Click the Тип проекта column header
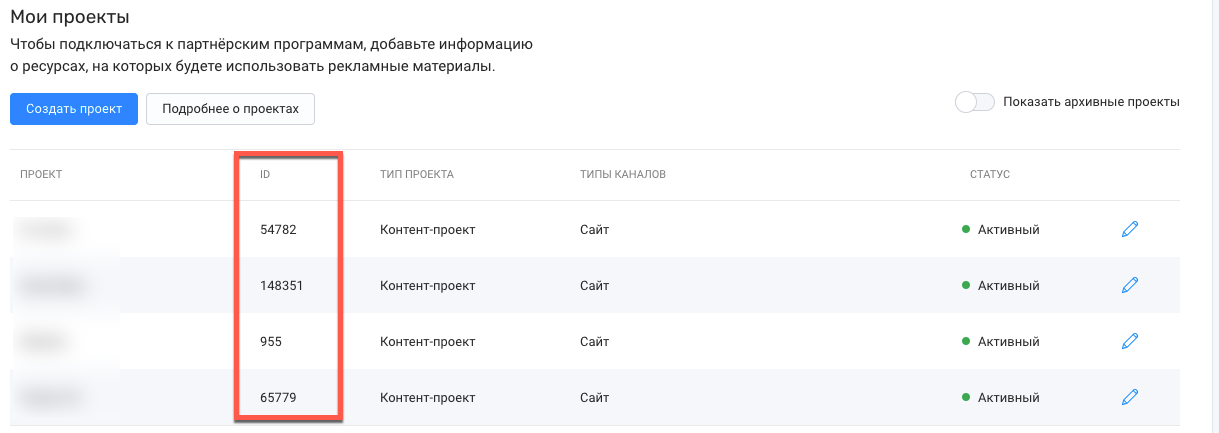The image size is (1219, 433). (417, 174)
